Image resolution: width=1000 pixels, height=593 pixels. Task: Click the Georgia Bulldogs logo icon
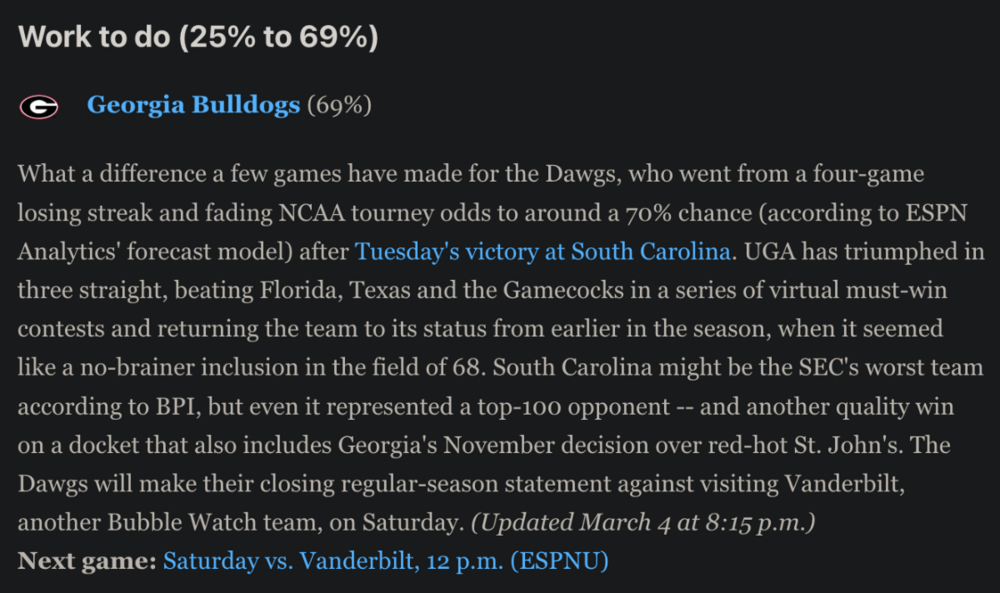pyautogui.click(x=39, y=106)
